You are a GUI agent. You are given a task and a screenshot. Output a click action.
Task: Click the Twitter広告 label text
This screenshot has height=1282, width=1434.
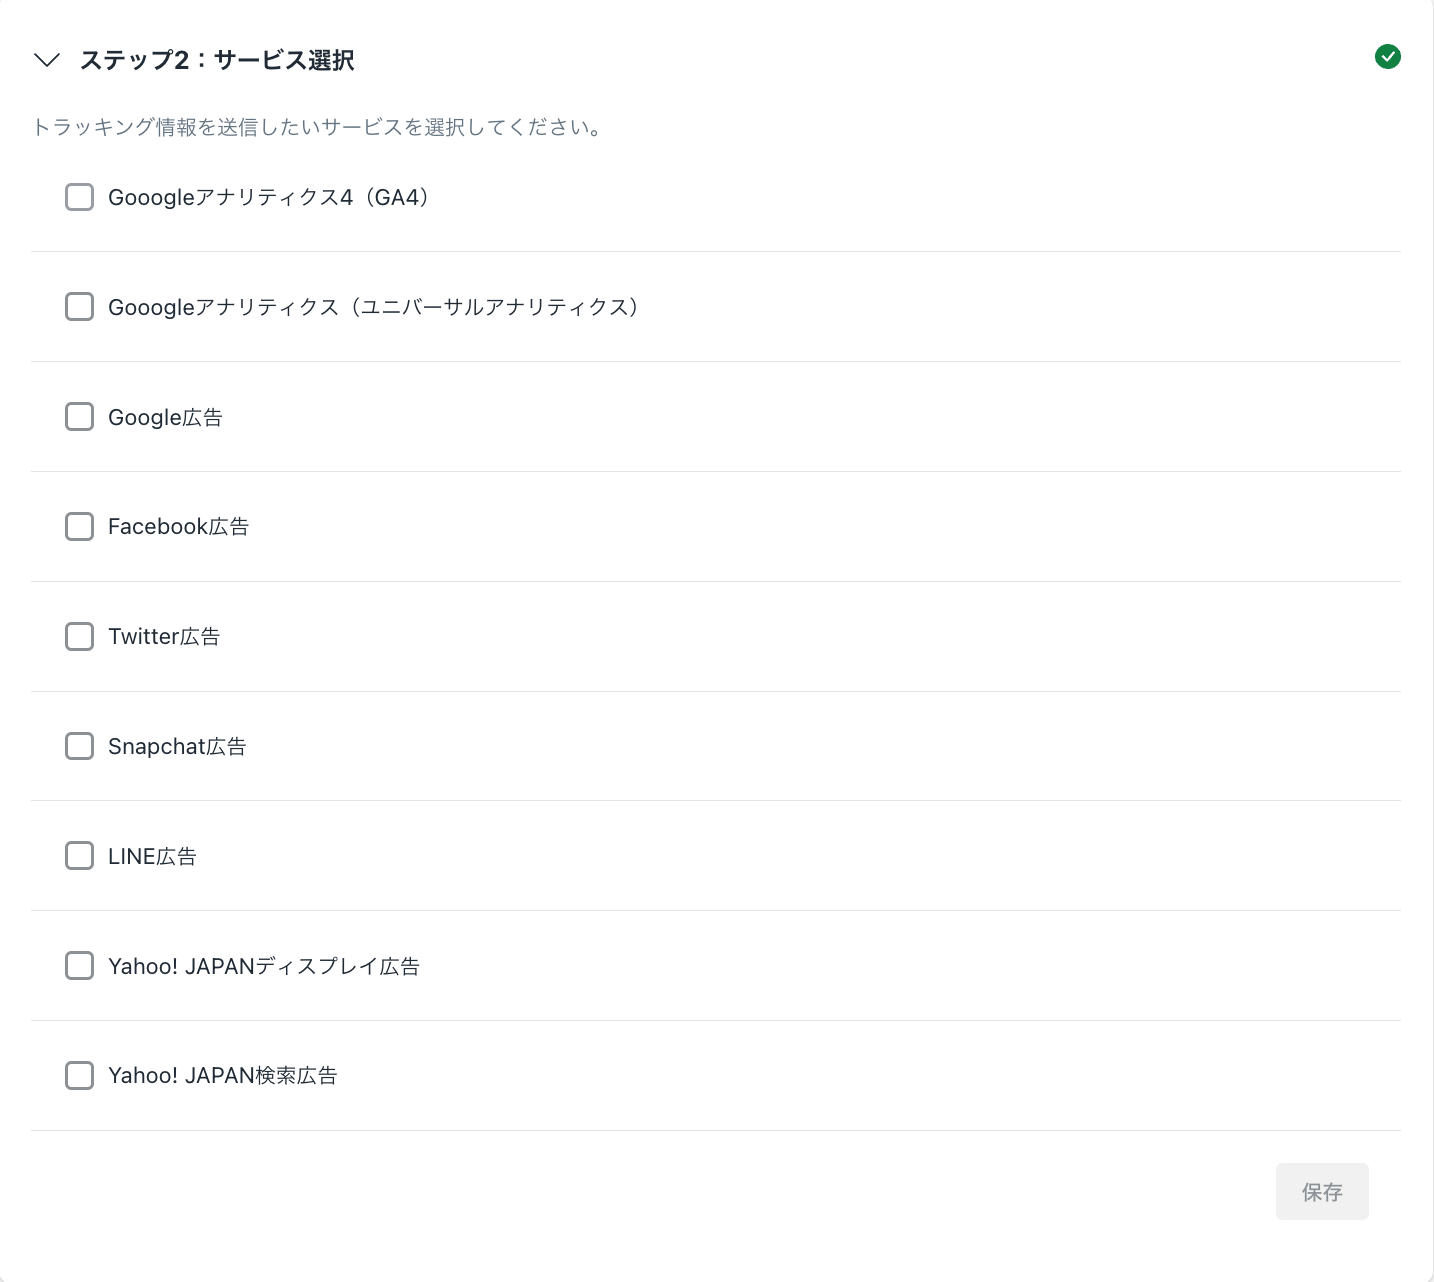pos(164,637)
